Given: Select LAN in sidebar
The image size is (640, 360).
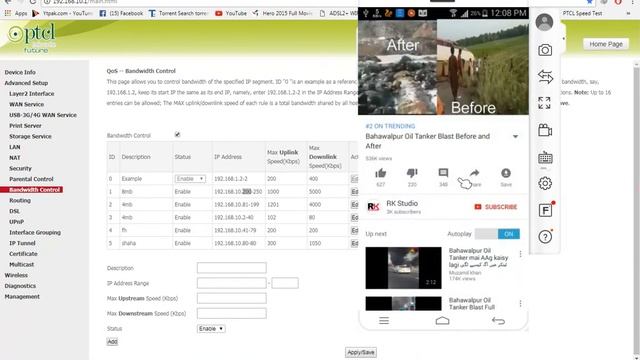Looking at the screenshot, I should 15,147.
